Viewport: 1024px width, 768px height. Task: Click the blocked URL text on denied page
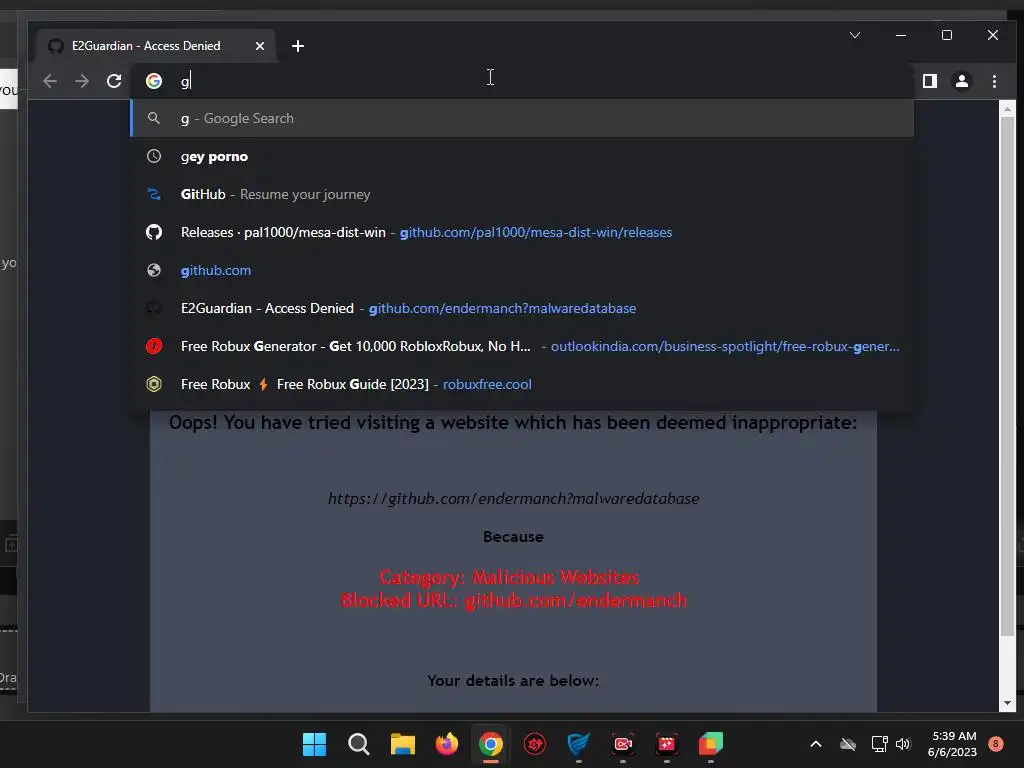[x=513, y=499]
